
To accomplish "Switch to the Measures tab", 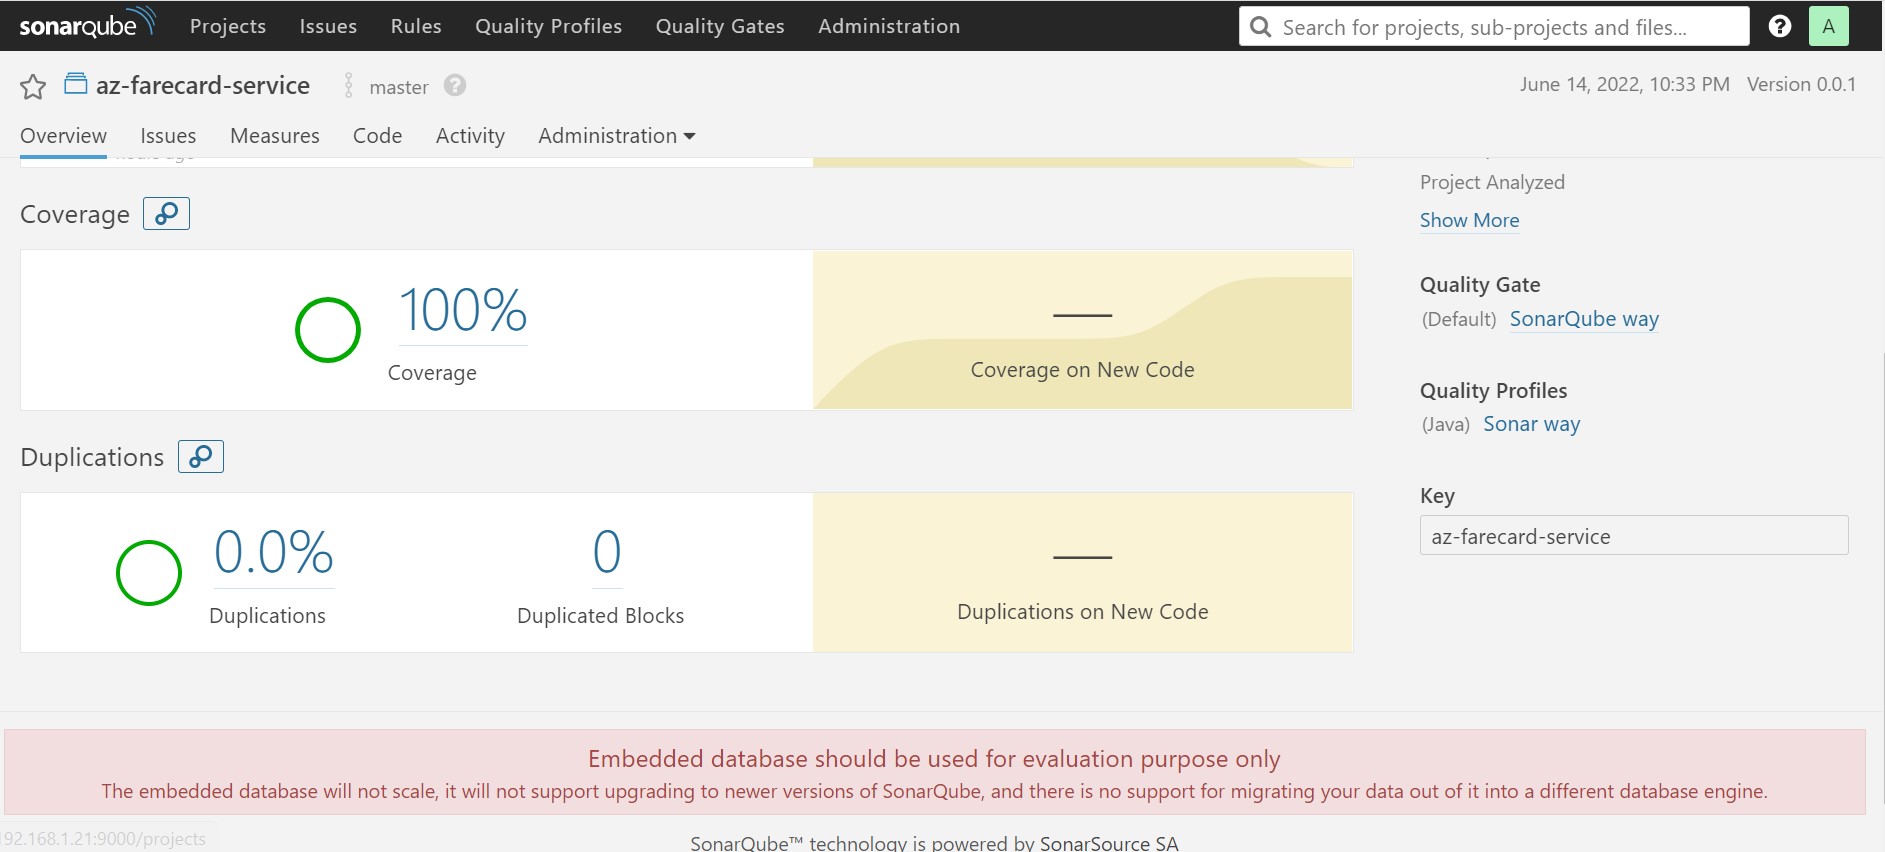I will [275, 136].
